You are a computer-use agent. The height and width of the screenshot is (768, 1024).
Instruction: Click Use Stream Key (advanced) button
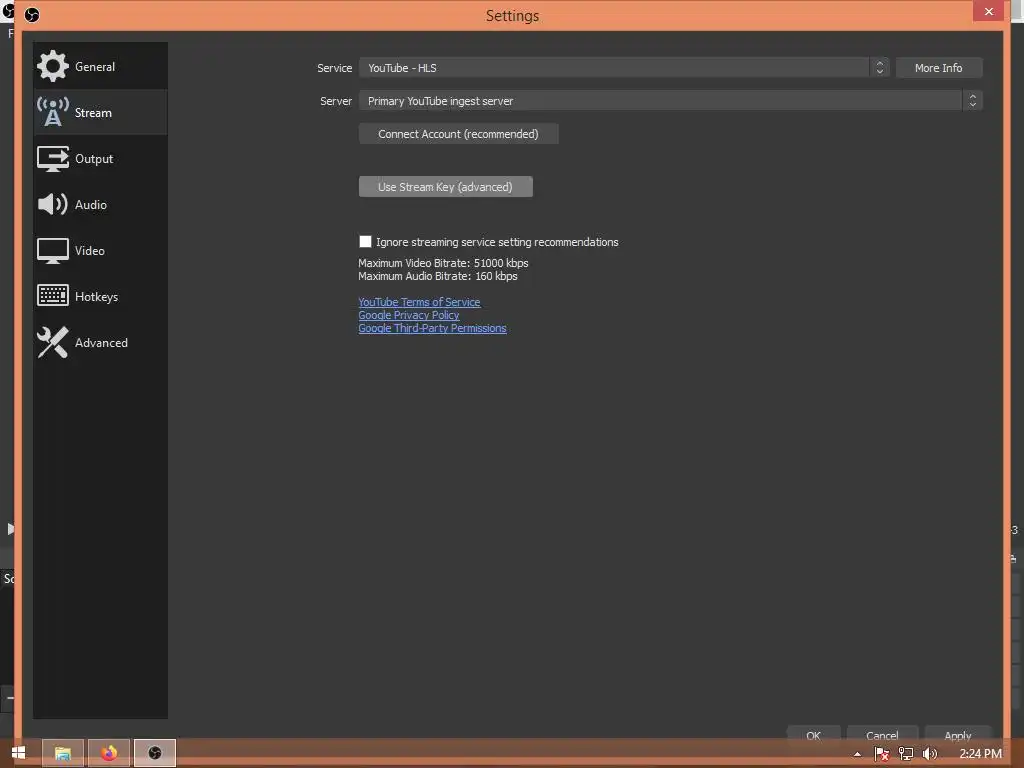(x=445, y=187)
